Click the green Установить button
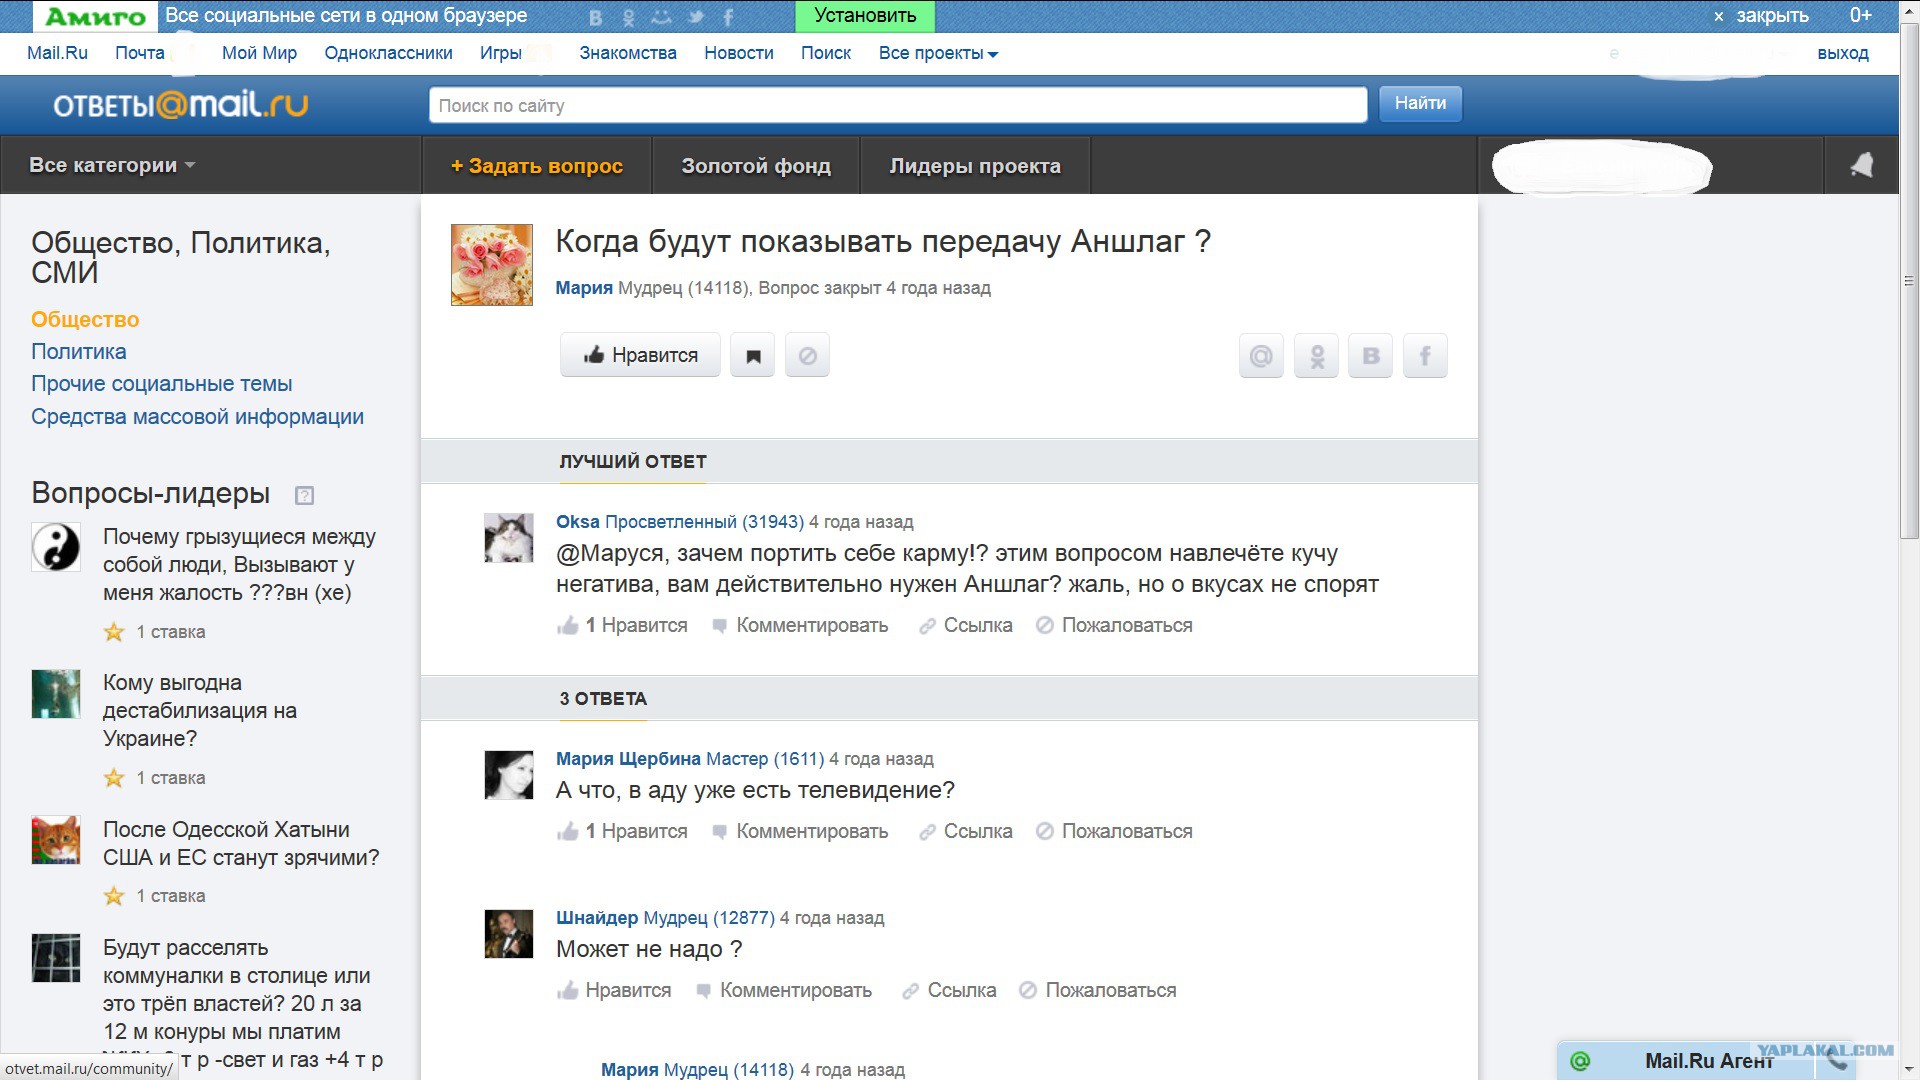Screen dimensions: 1920x1080 (x=865, y=16)
